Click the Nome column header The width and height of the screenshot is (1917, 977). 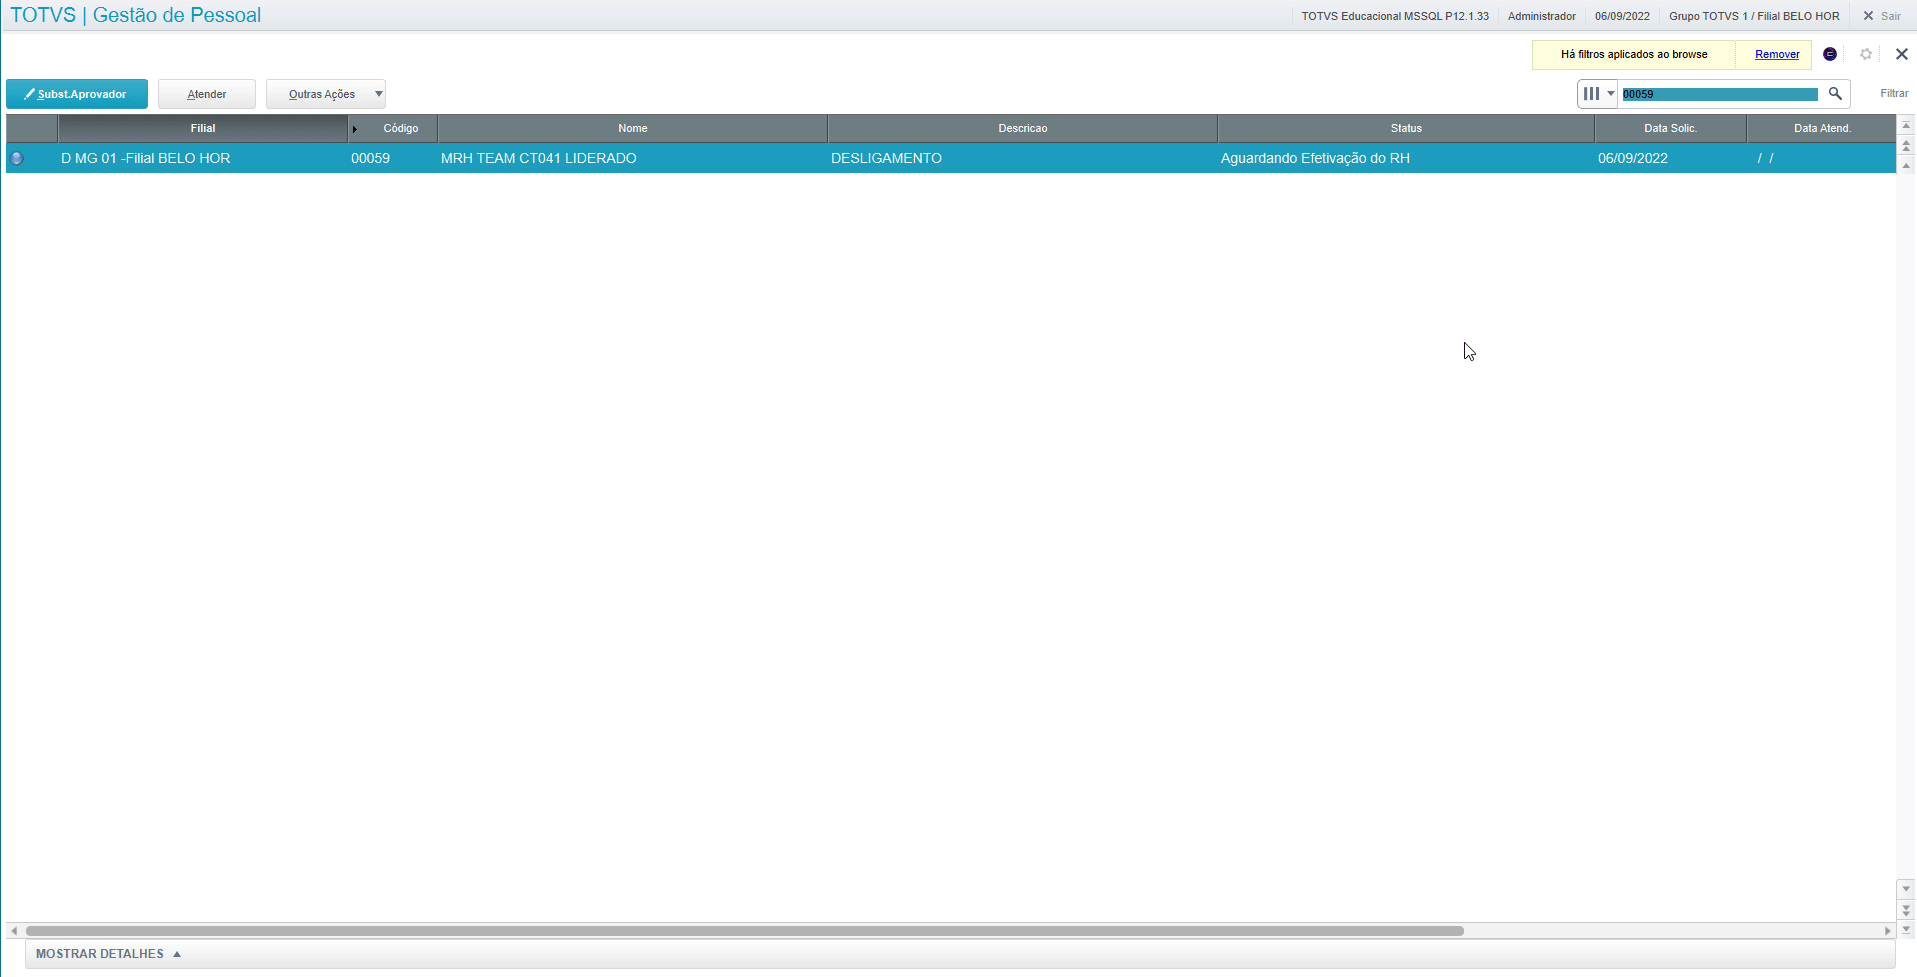pyautogui.click(x=633, y=128)
